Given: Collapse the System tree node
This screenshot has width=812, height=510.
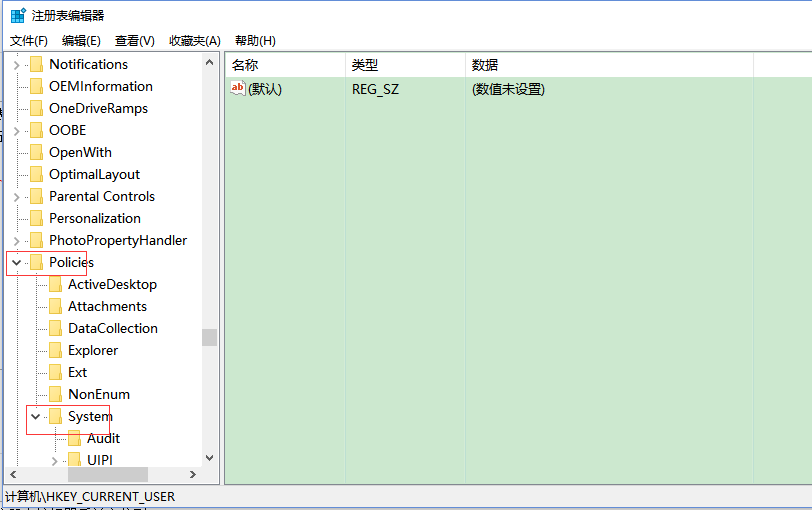Looking at the screenshot, I should (35, 416).
